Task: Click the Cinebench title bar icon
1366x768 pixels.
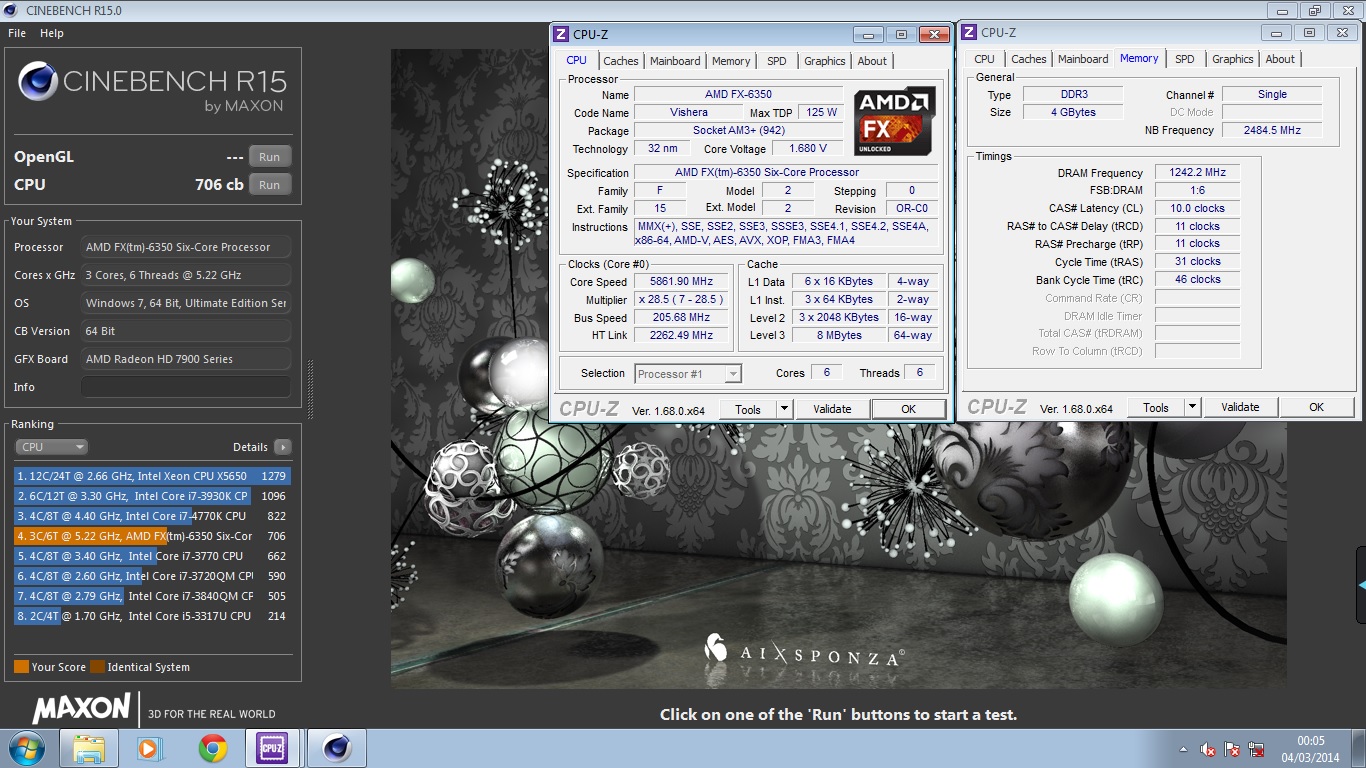Action: point(11,10)
